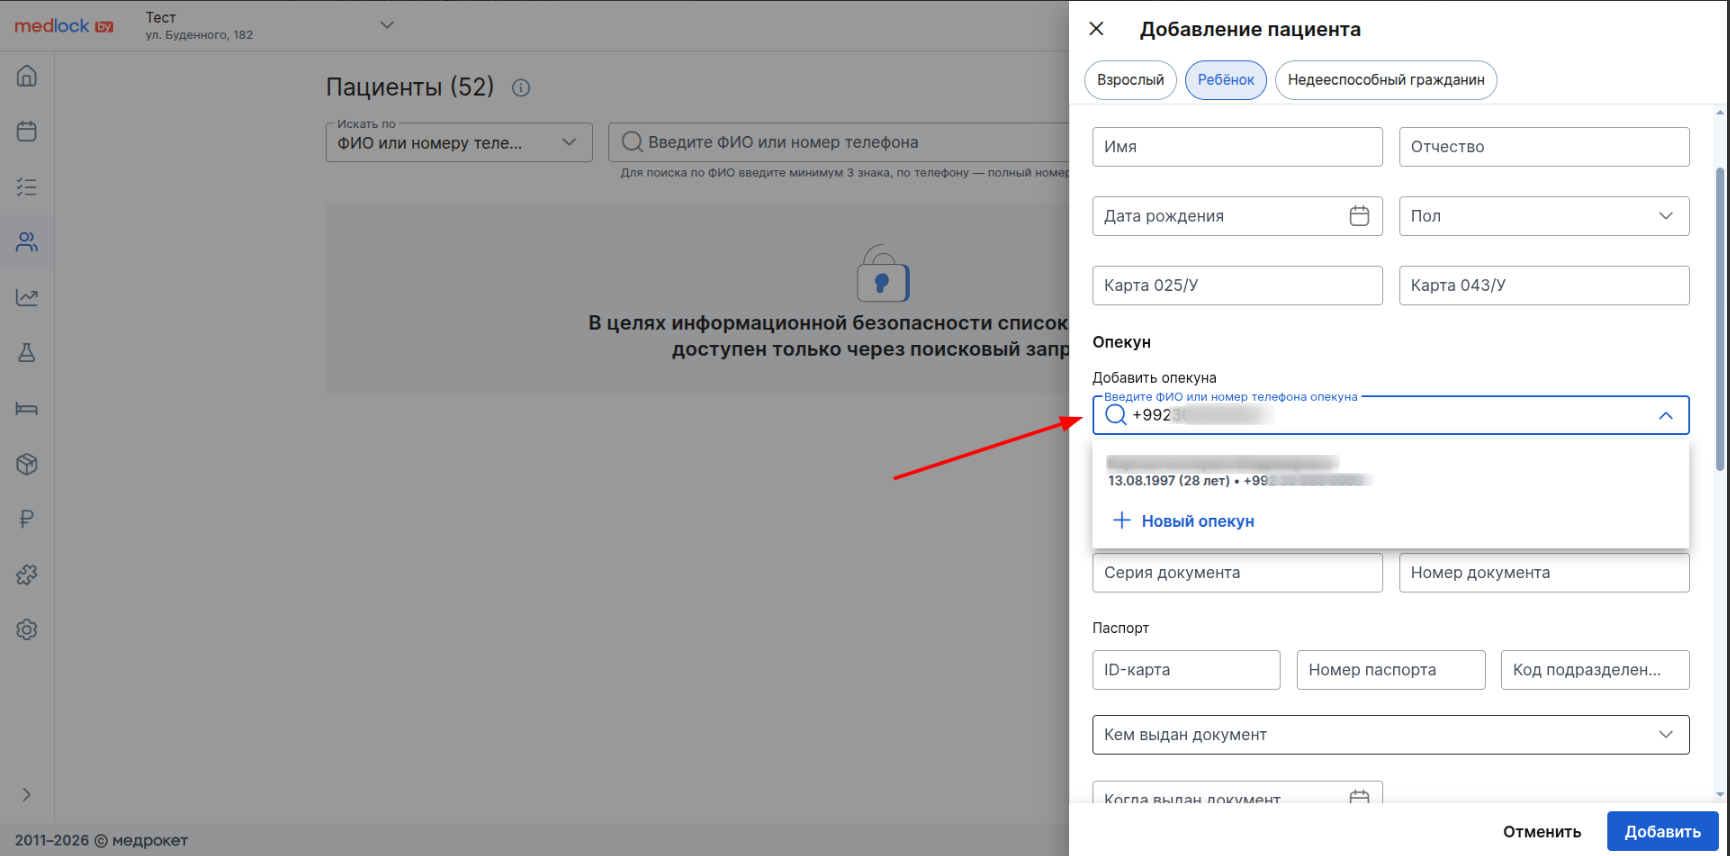Open the hospital bed icon in sidebar
The height and width of the screenshot is (856, 1730).
pyautogui.click(x=27, y=408)
